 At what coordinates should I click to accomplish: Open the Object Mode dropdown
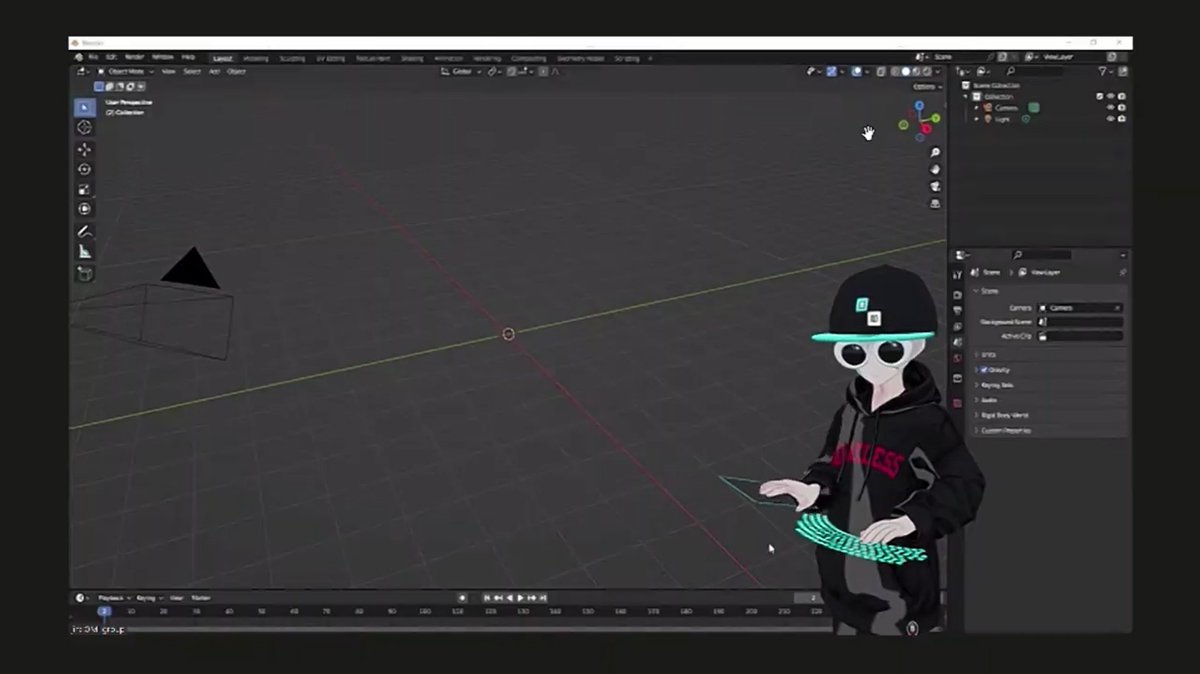click(126, 72)
